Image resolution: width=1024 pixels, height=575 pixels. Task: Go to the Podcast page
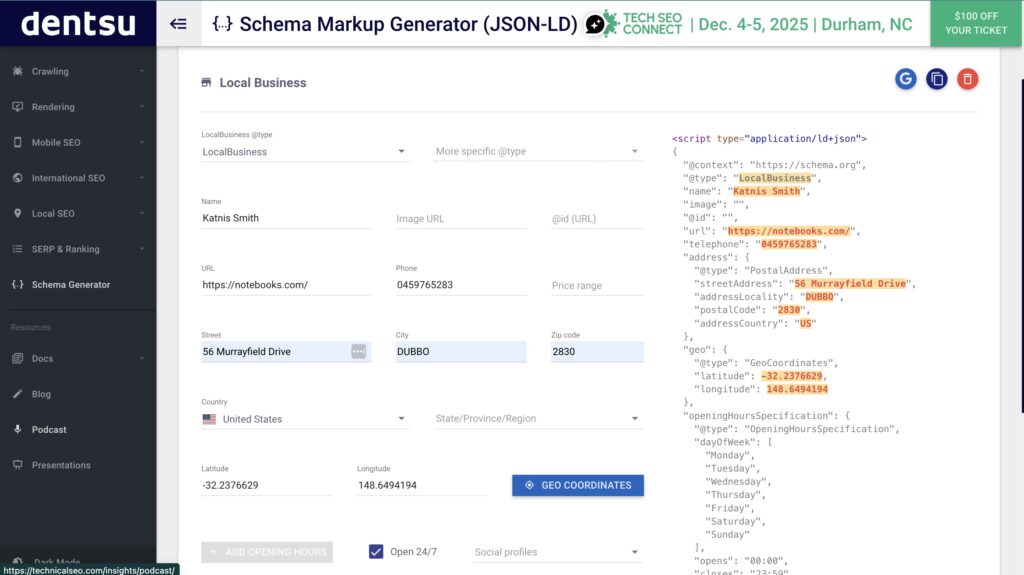click(x=78, y=429)
